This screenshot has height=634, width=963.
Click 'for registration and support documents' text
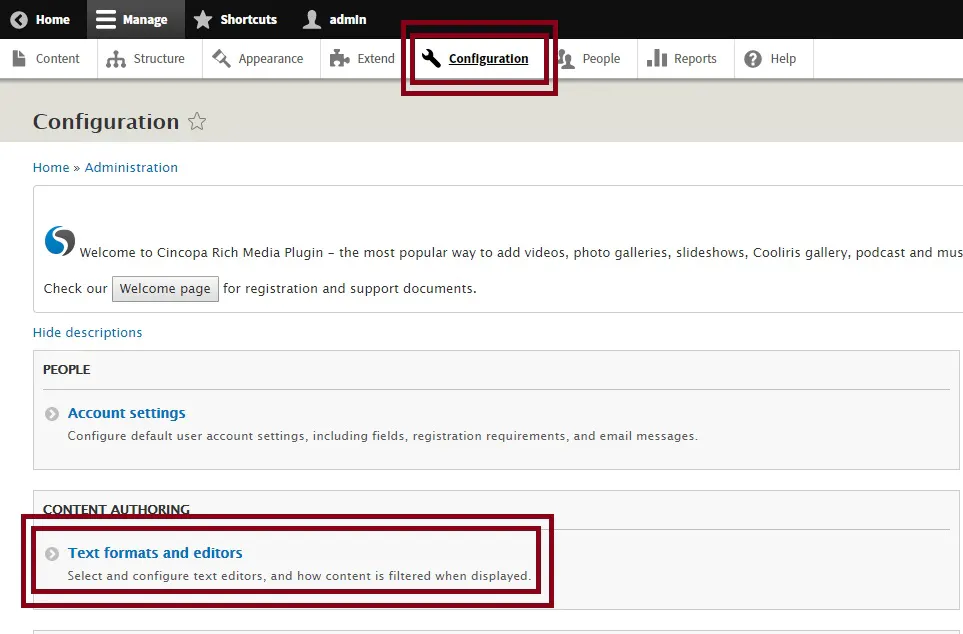(349, 289)
